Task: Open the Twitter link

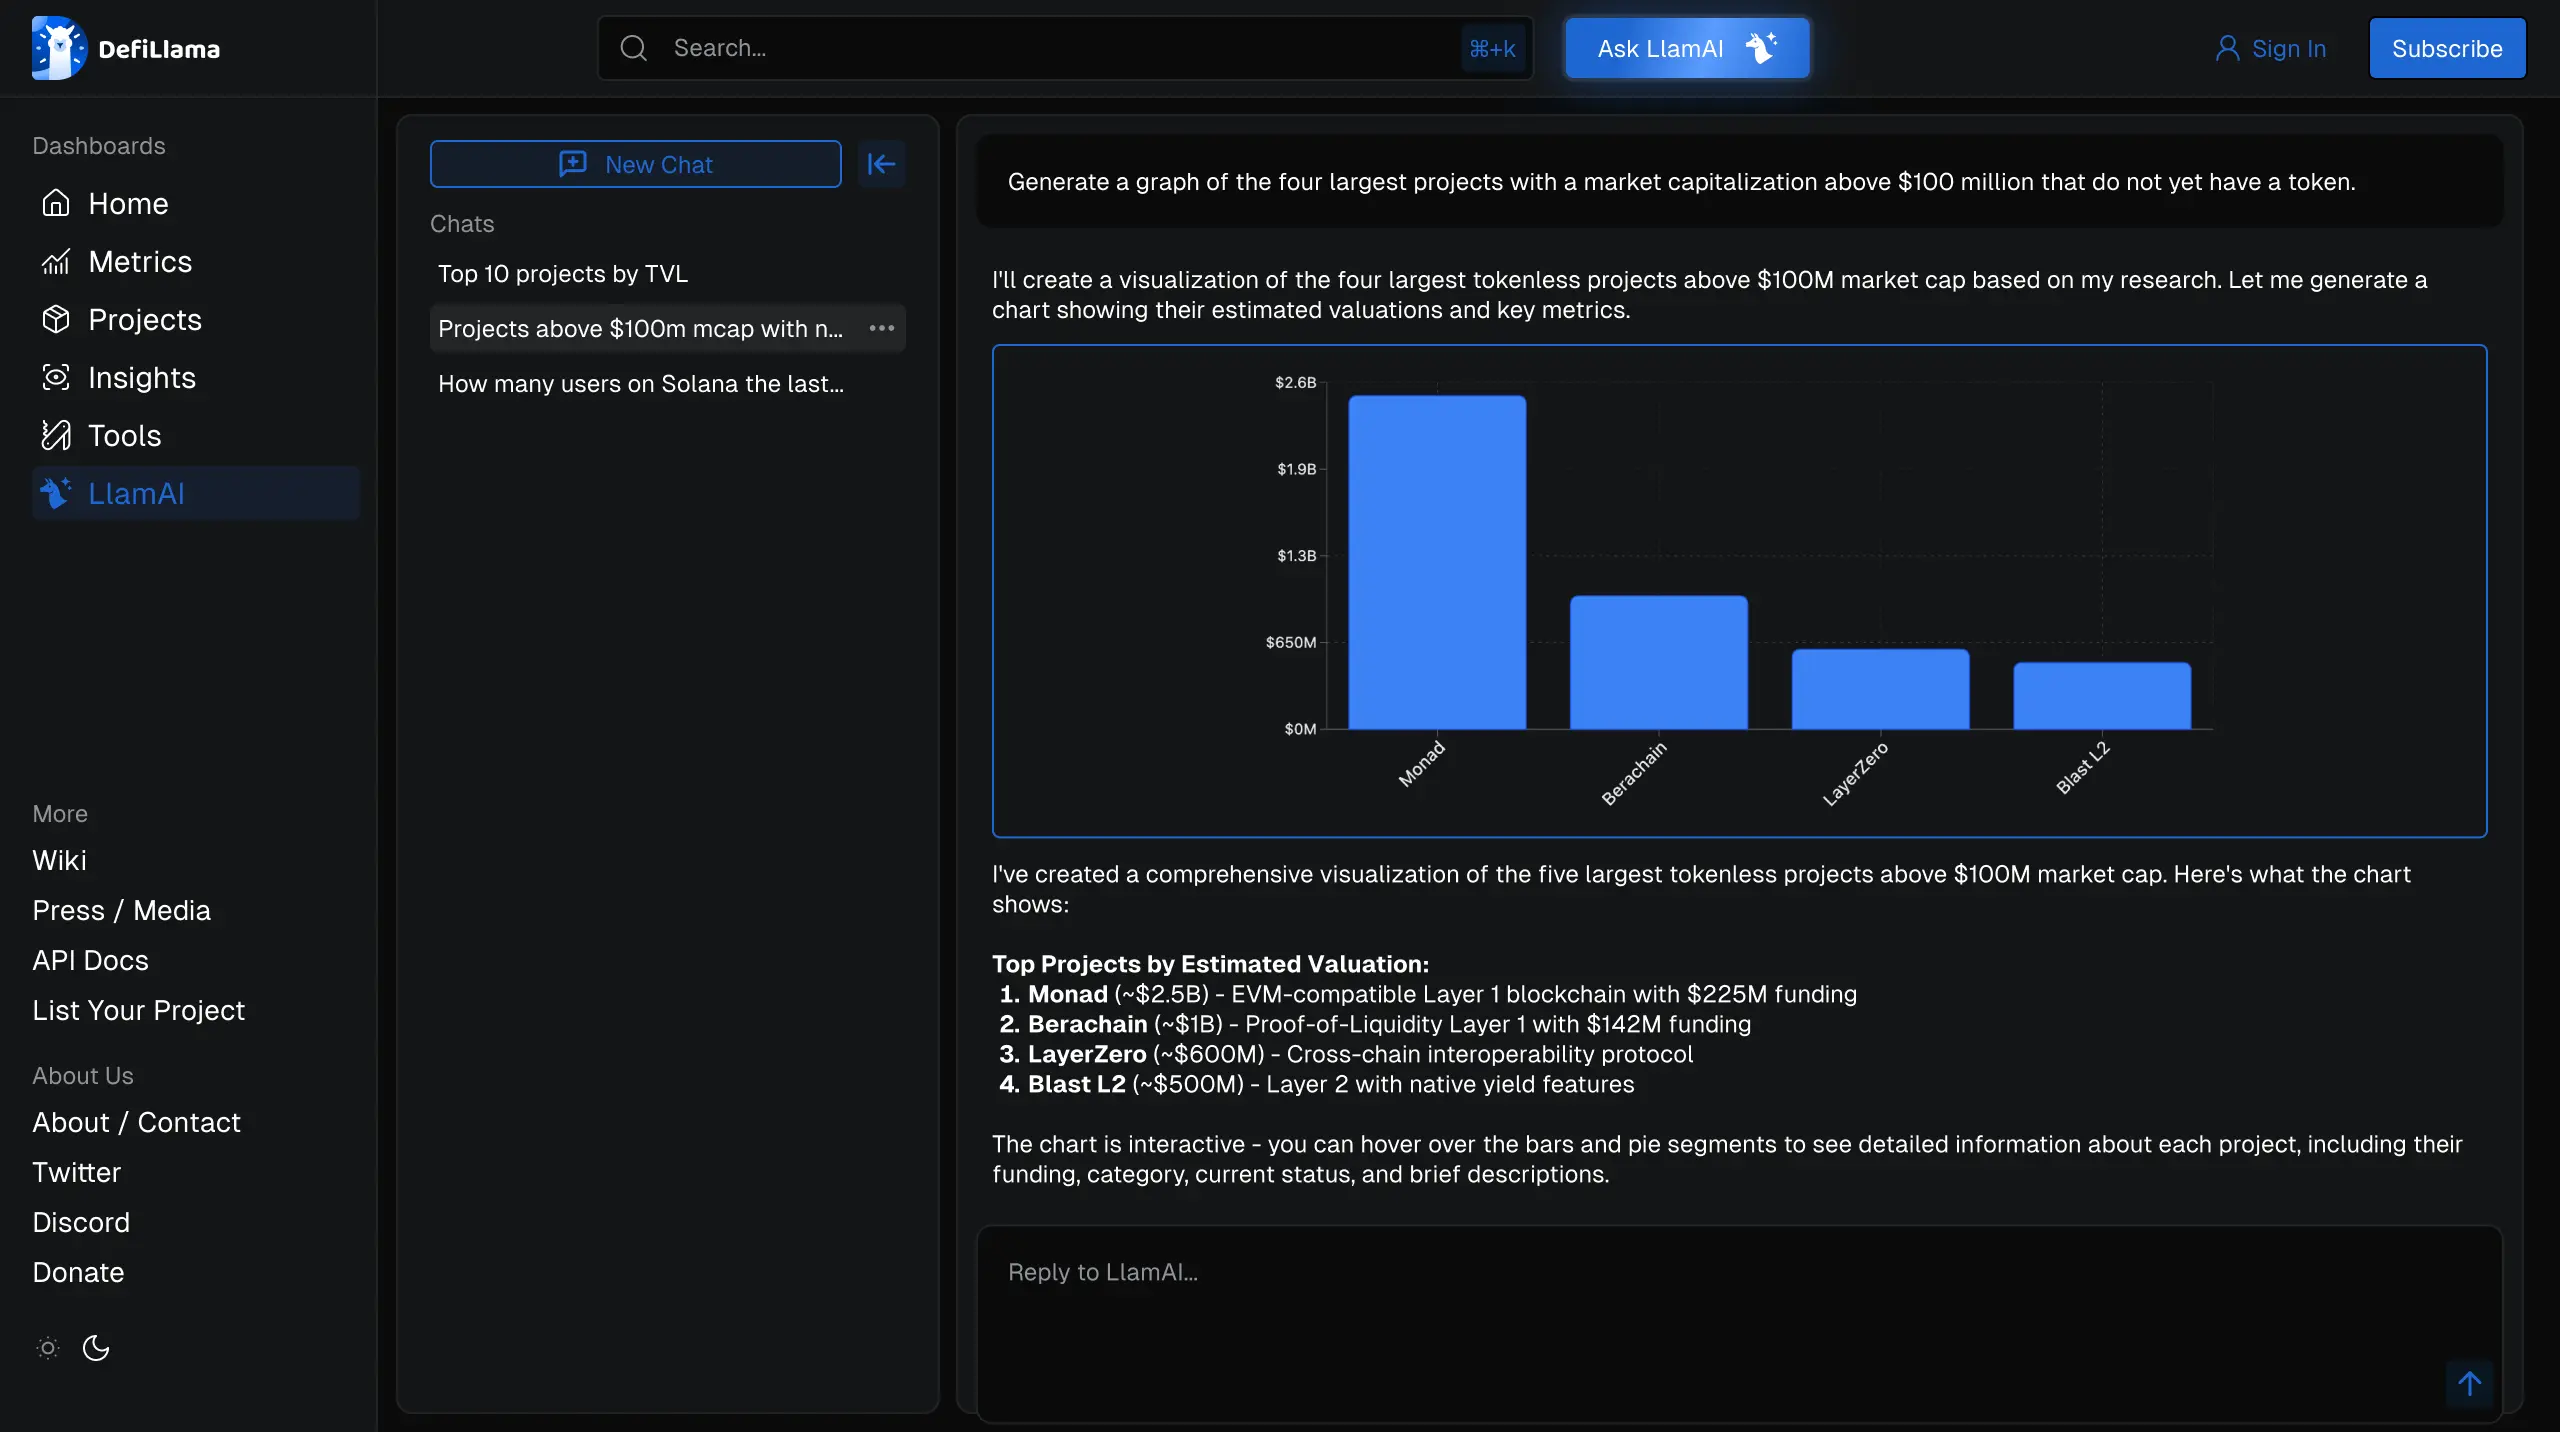Action: [x=76, y=1172]
